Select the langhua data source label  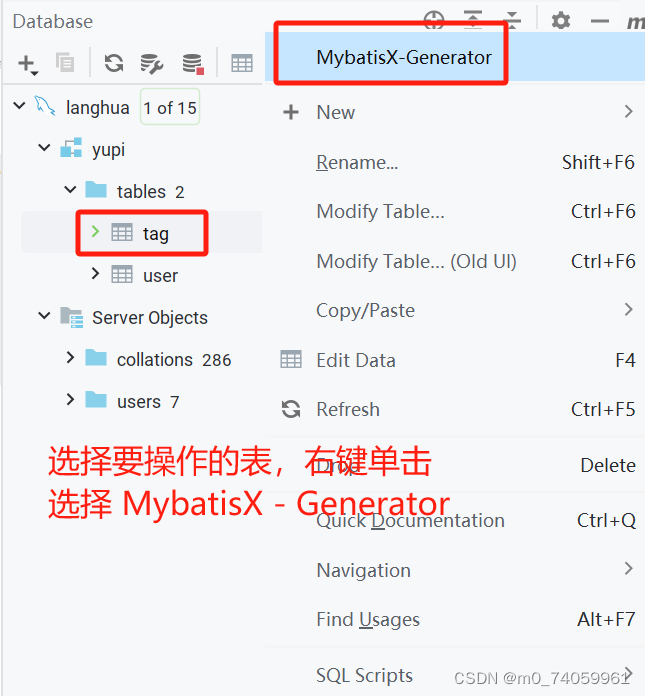[98, 108]
